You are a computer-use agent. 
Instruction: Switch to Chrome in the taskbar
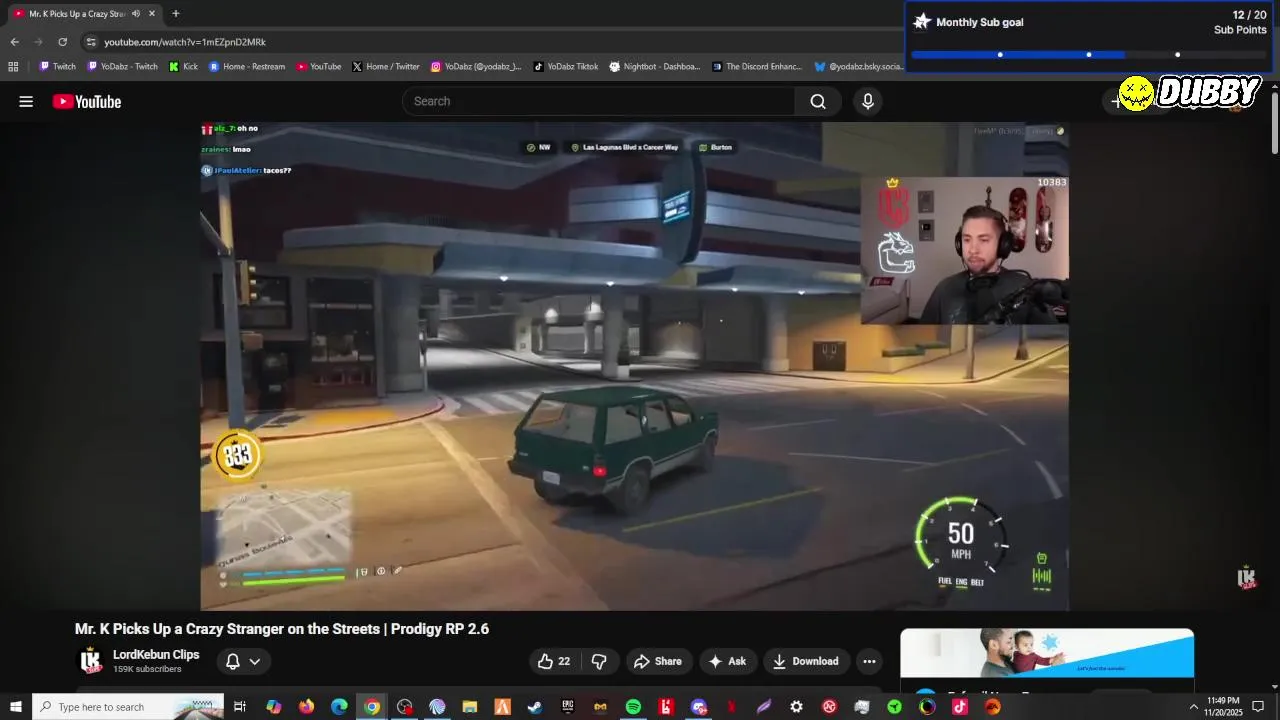tap(372, 707)
